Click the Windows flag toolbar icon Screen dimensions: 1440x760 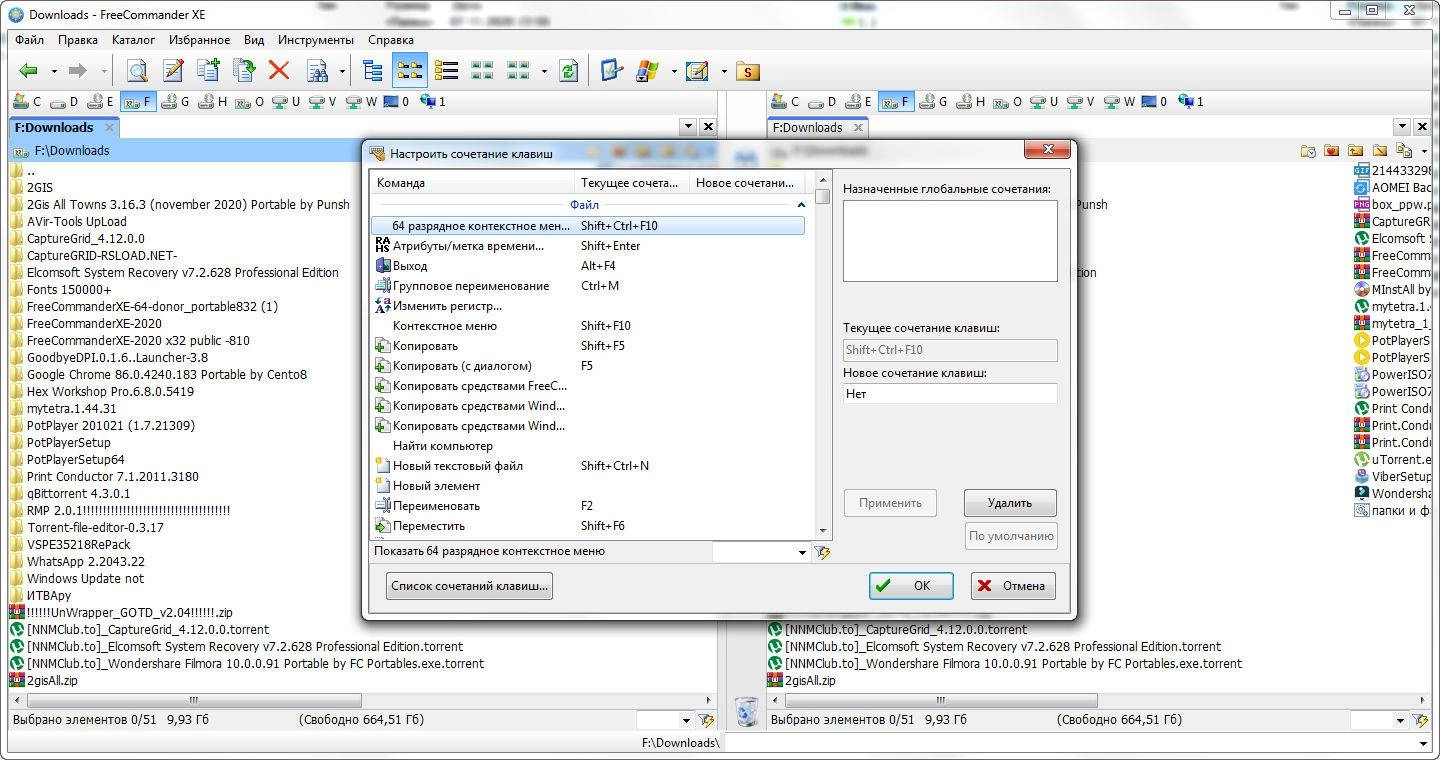pyautogui.click(x=648, y=71)
